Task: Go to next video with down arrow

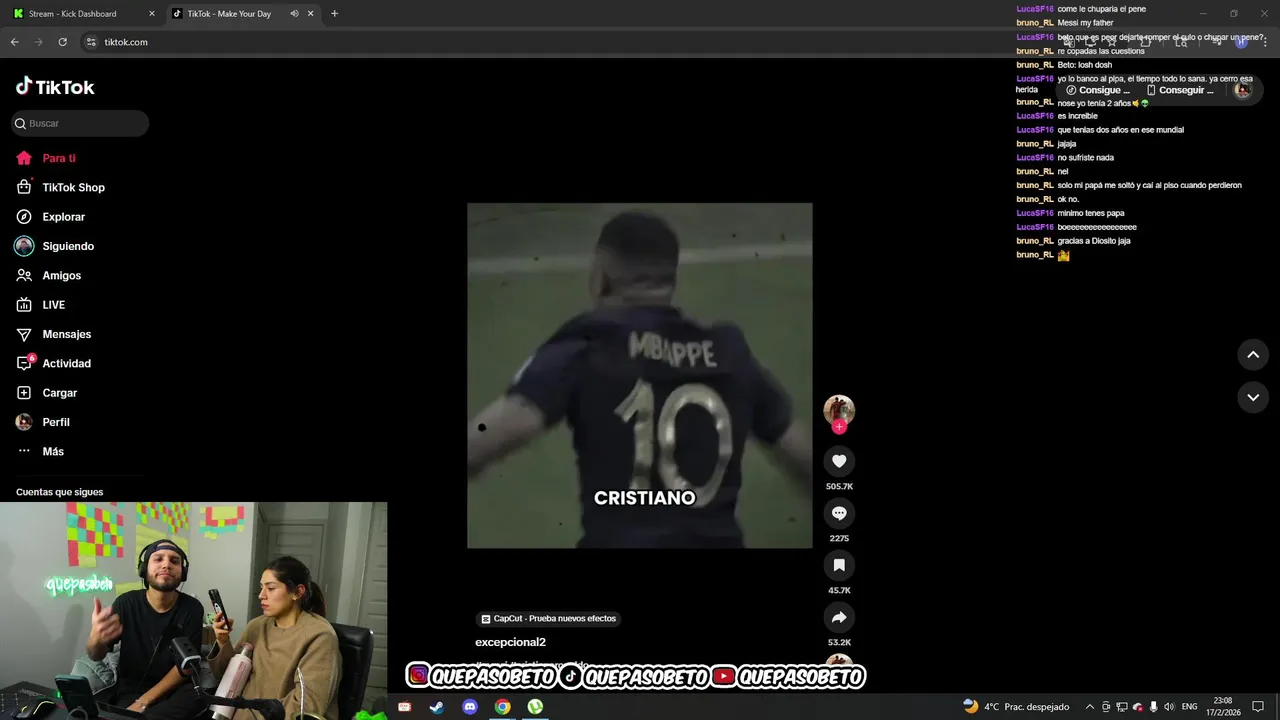Action: click(x=1253, y=397)
